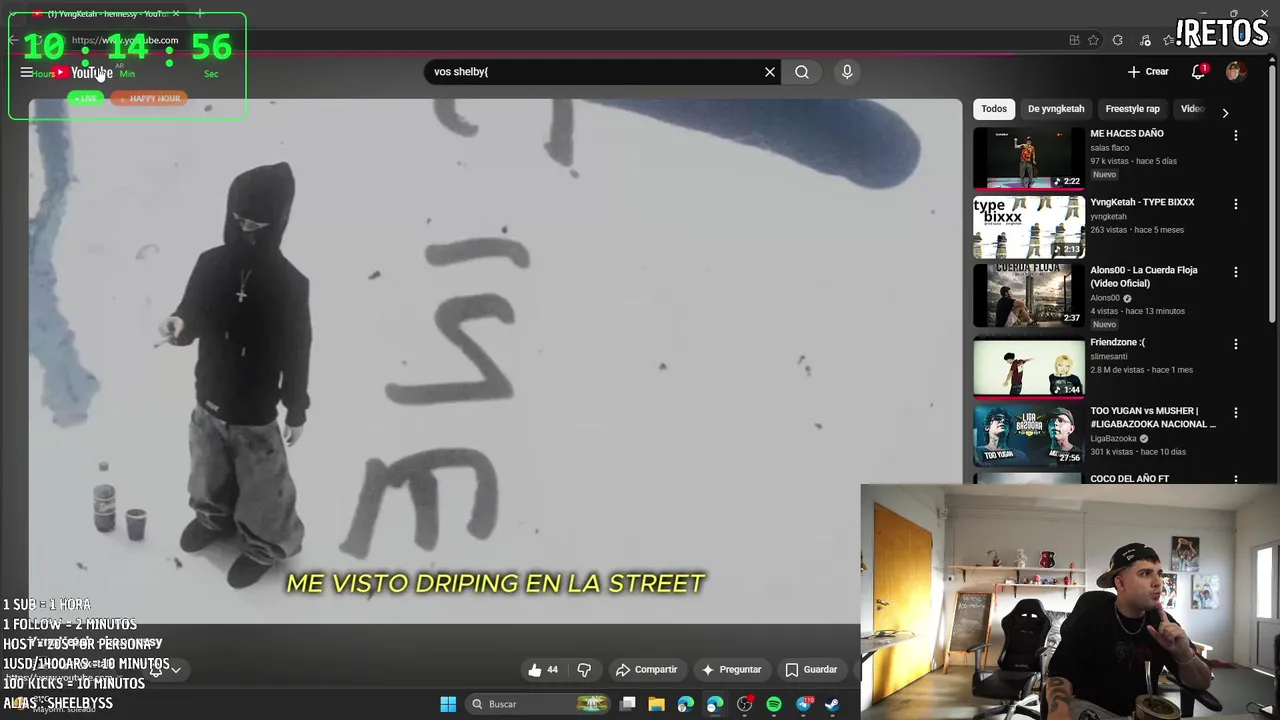Go to the YouTube home logo
Viewport: 1280px width, 720px height.
84,73
